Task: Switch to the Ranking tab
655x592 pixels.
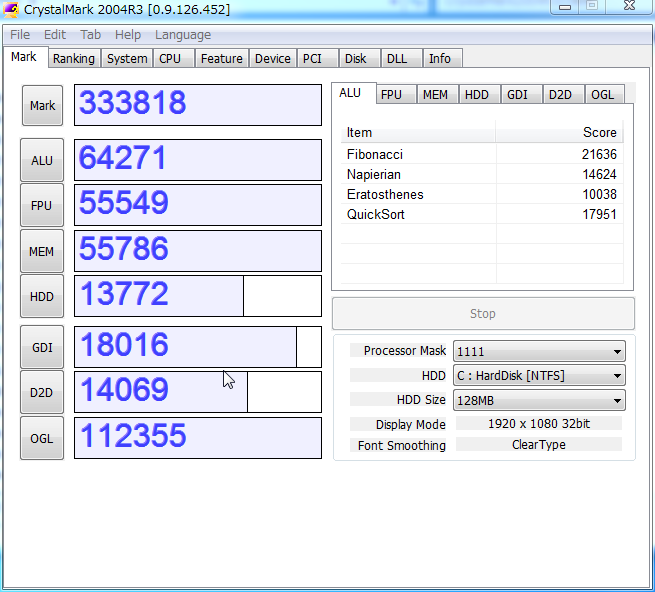Action: click(74, 58)
